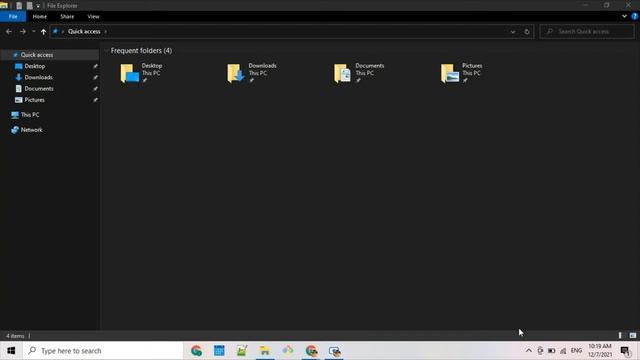Click the New folder icon in title bar

(x=29, y=6)
